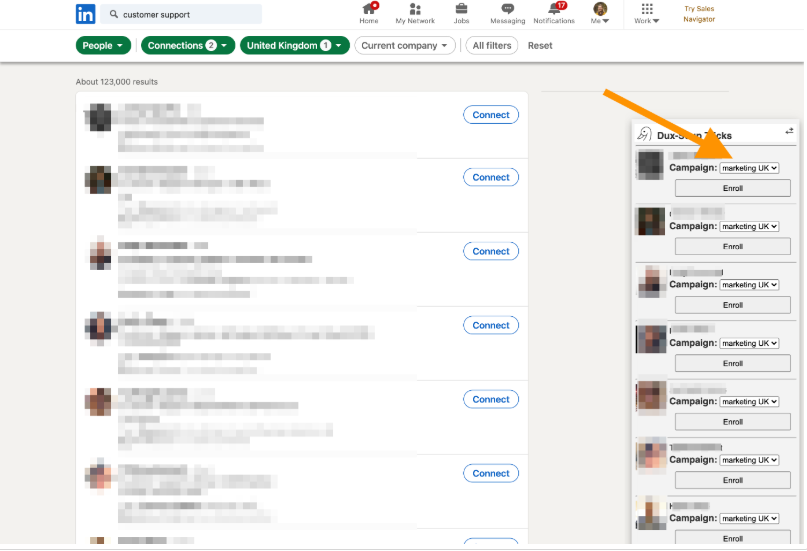Open the United Kingdom location filter
Viewport: 807px width, 551px height.
click(295, 45)
